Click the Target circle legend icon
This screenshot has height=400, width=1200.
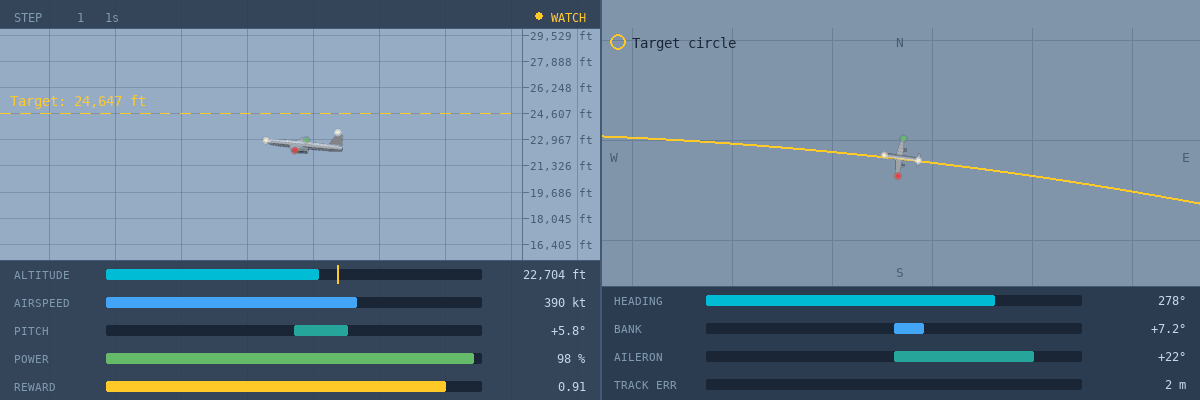pyautogui.click(x=618, y=42)
